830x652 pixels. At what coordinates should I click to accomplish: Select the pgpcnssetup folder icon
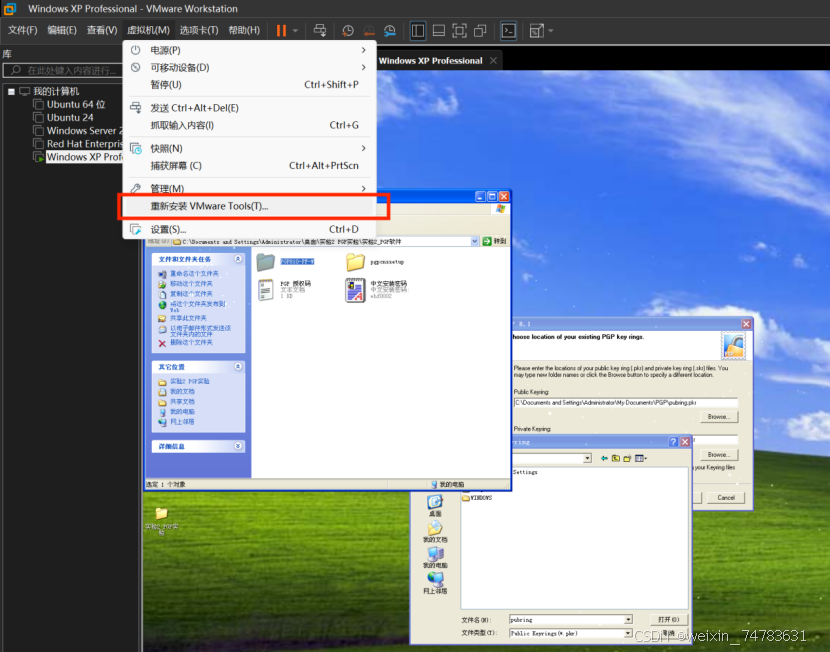355,262
